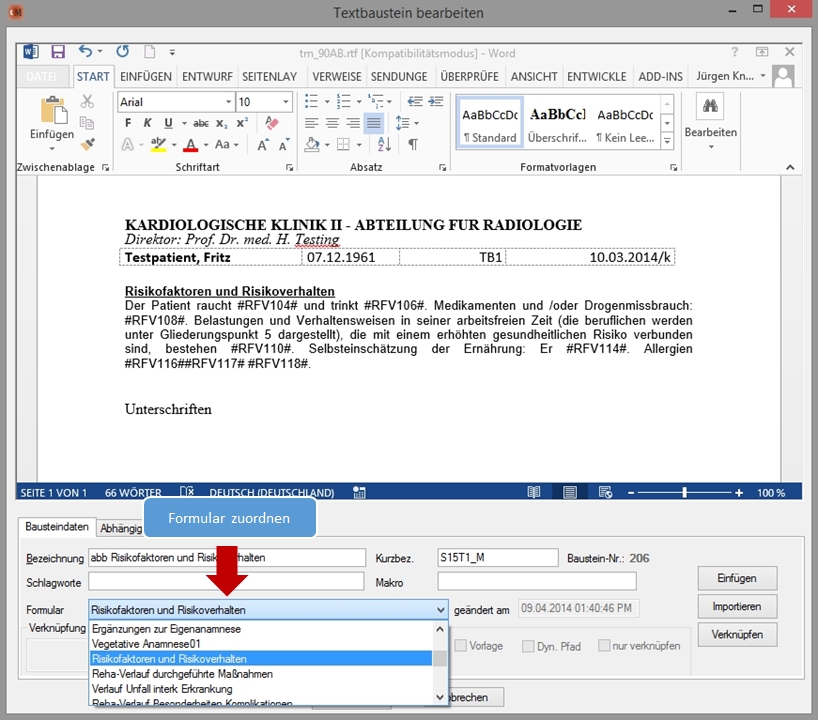
Task: Switch to web layout view icon
Action: pos(605,492)
